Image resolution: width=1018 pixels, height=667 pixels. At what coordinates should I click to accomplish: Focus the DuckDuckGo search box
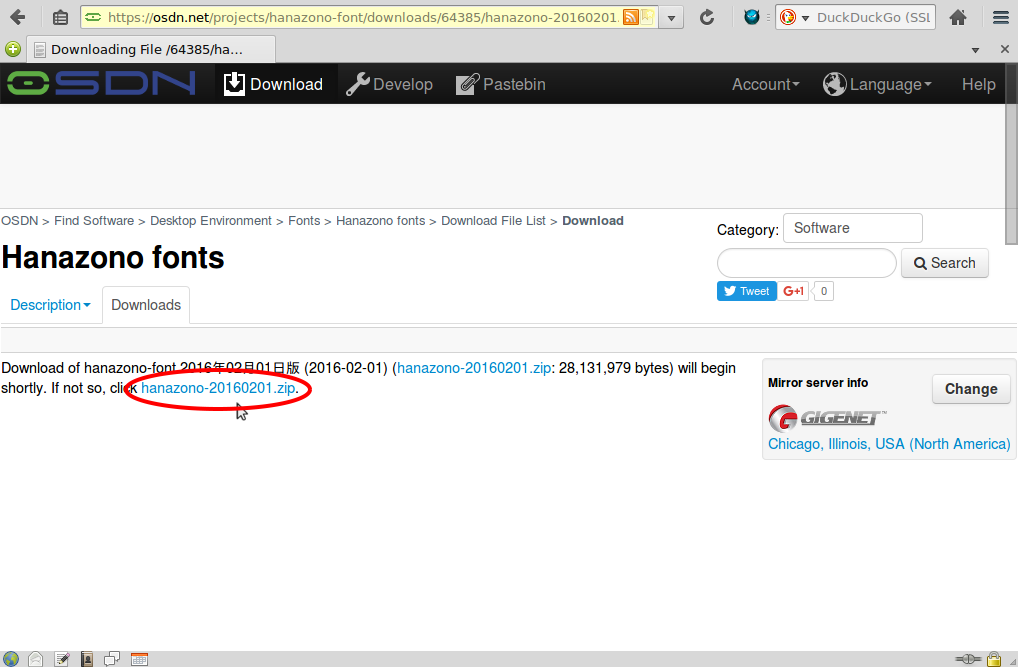click(x=873, y=18)
